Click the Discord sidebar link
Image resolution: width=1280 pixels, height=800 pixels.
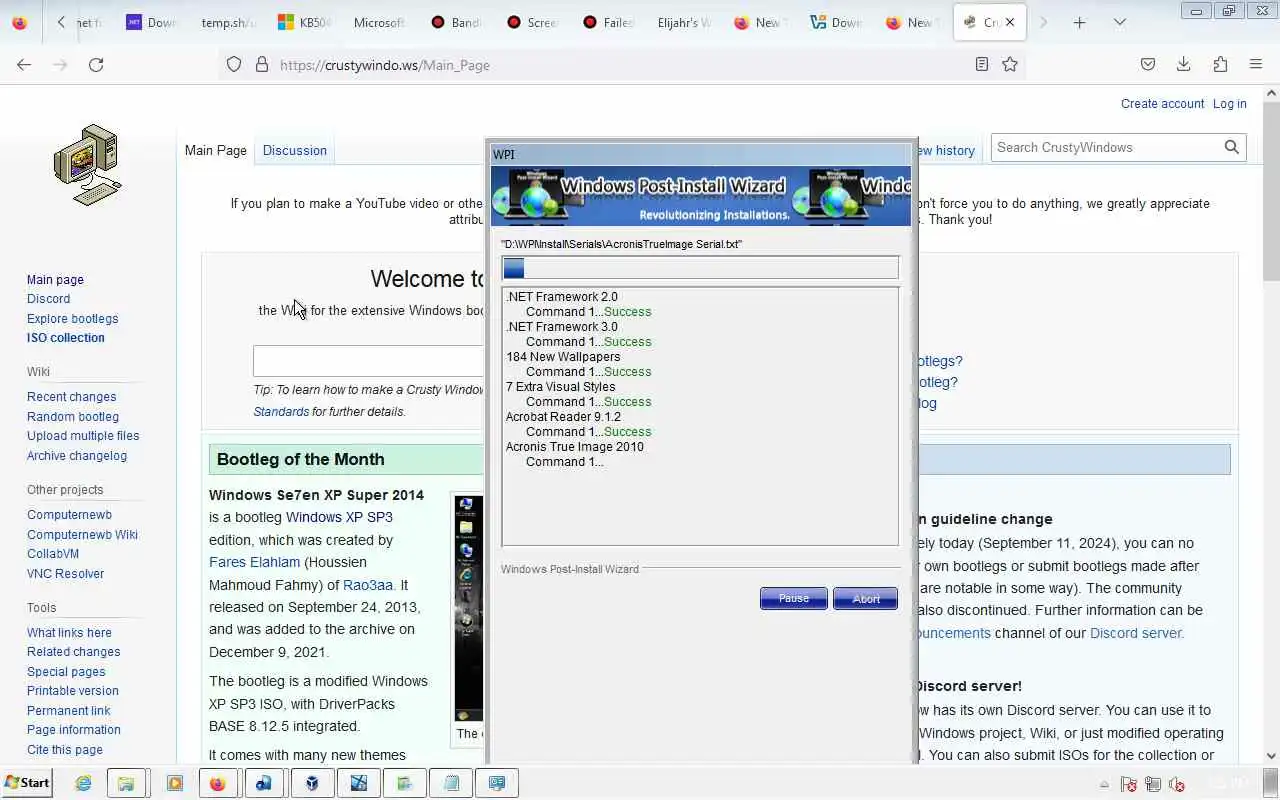[48, 299]
